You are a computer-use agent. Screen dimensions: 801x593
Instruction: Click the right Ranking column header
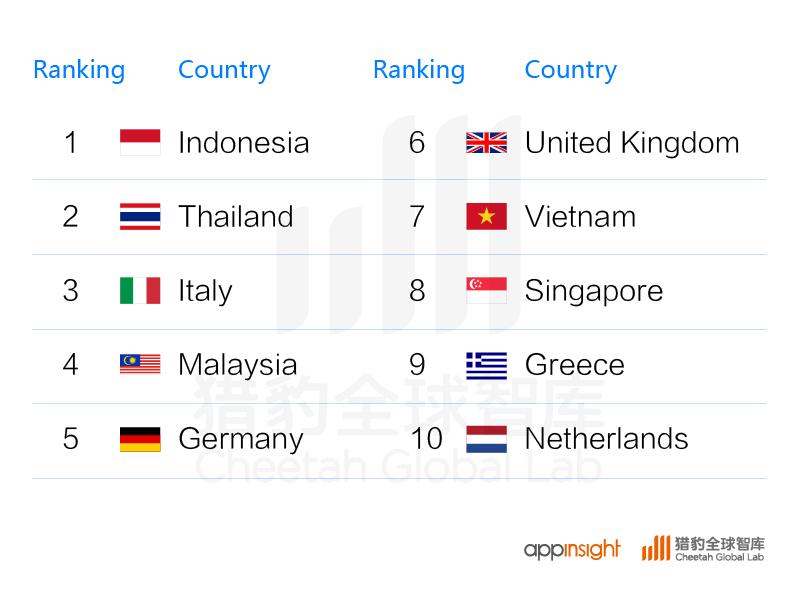419,70
